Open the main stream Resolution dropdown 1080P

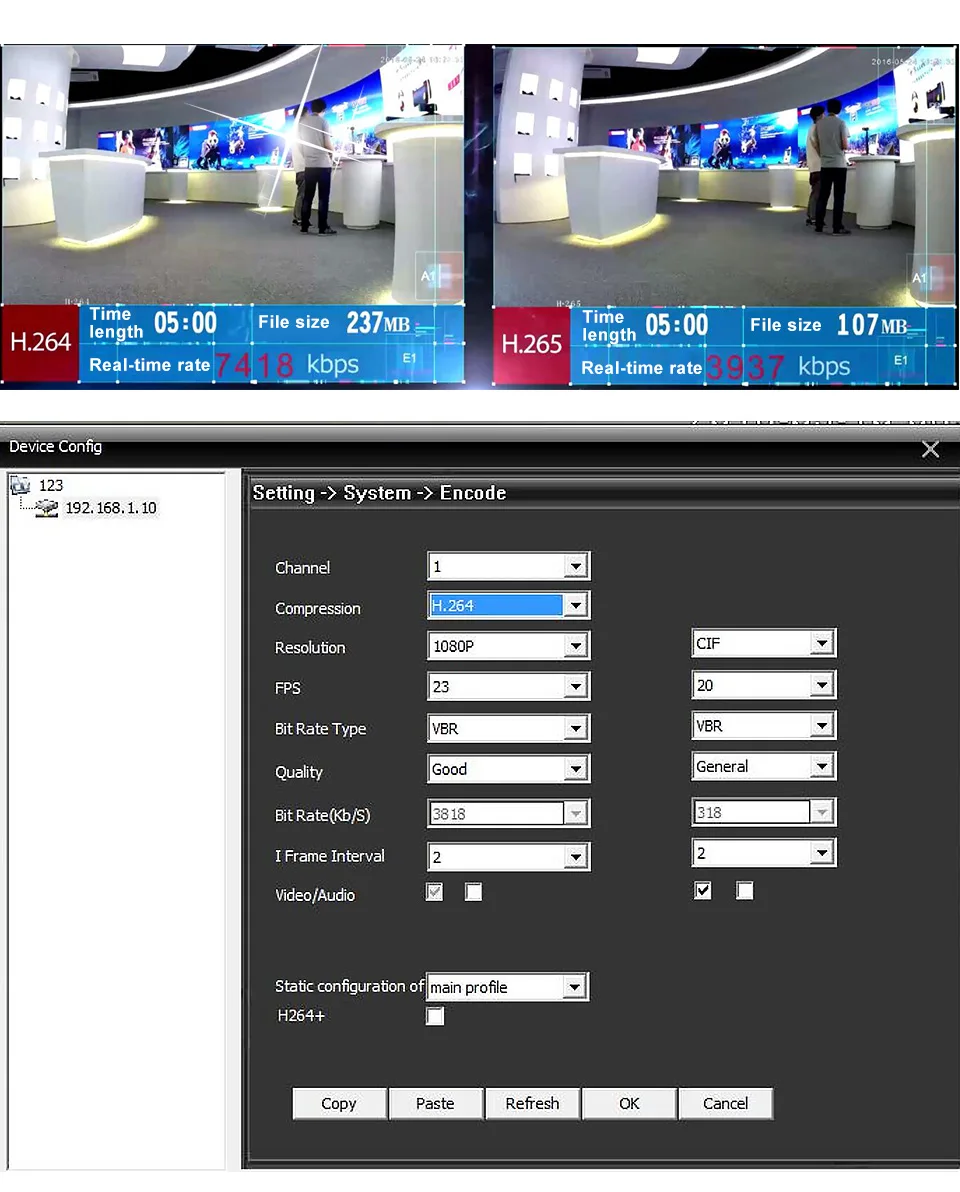[x=509, y=646]
